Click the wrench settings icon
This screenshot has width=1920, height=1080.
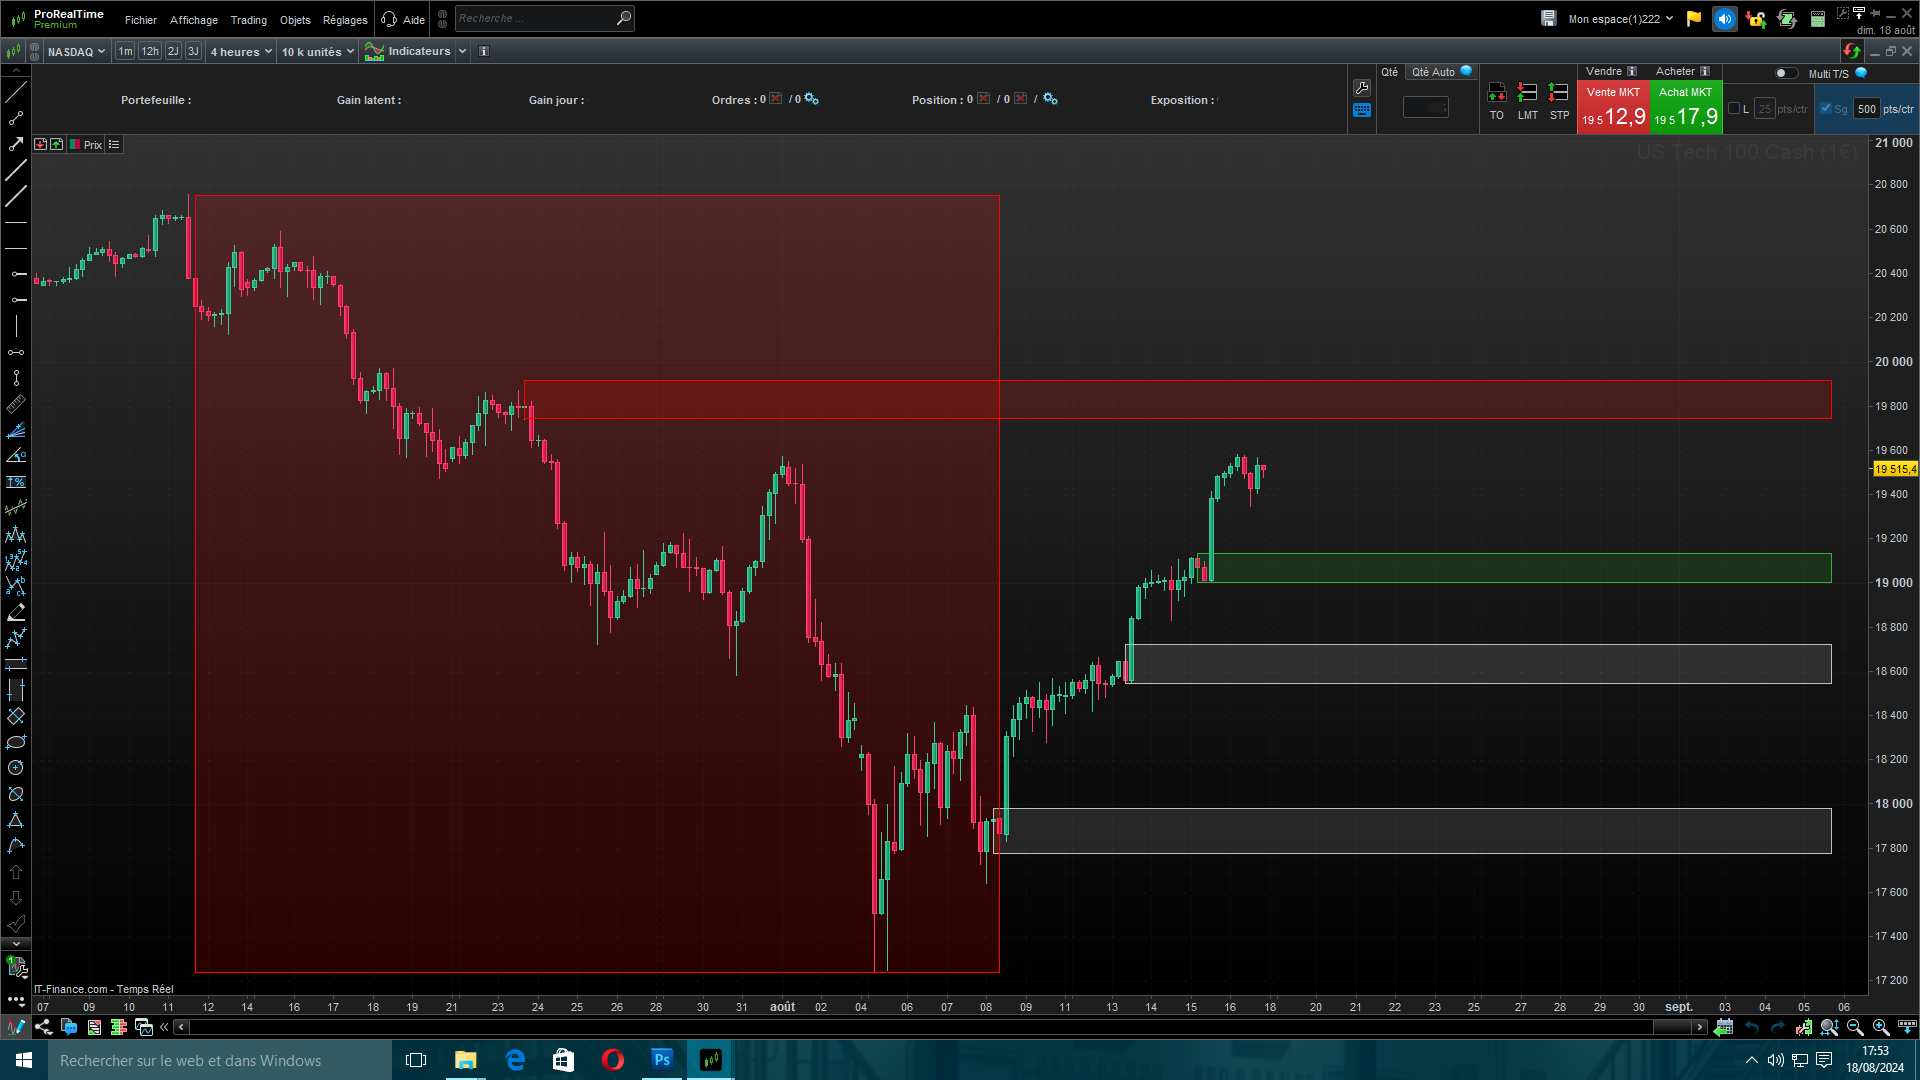(1362, 88)
